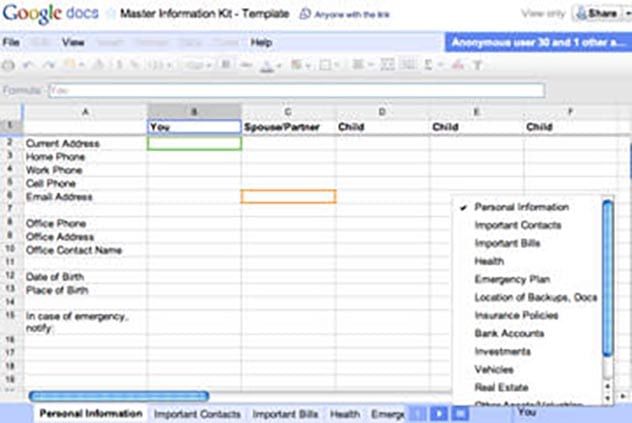This screenshot has width=632, height=423.
Task: Click the all sheets list button
Action: (460, 414)
